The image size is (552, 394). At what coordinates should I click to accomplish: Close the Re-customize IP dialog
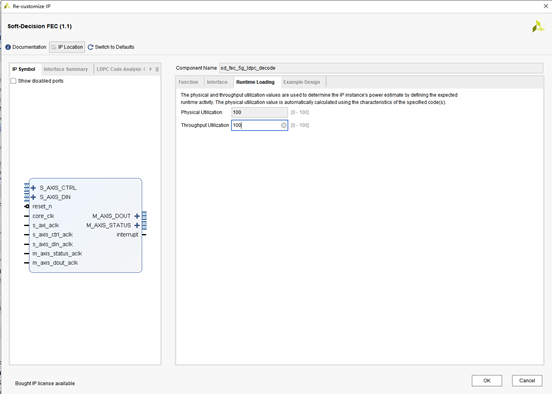point(545,6)
